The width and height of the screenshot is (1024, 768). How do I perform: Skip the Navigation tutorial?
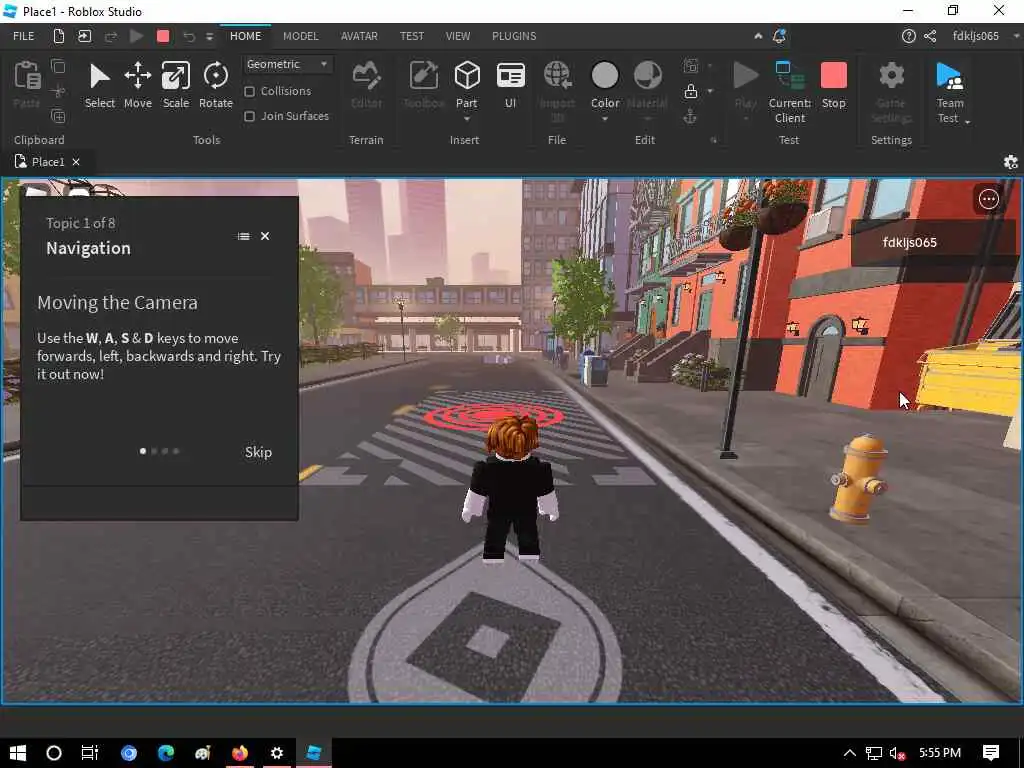(x=258, y=452)
